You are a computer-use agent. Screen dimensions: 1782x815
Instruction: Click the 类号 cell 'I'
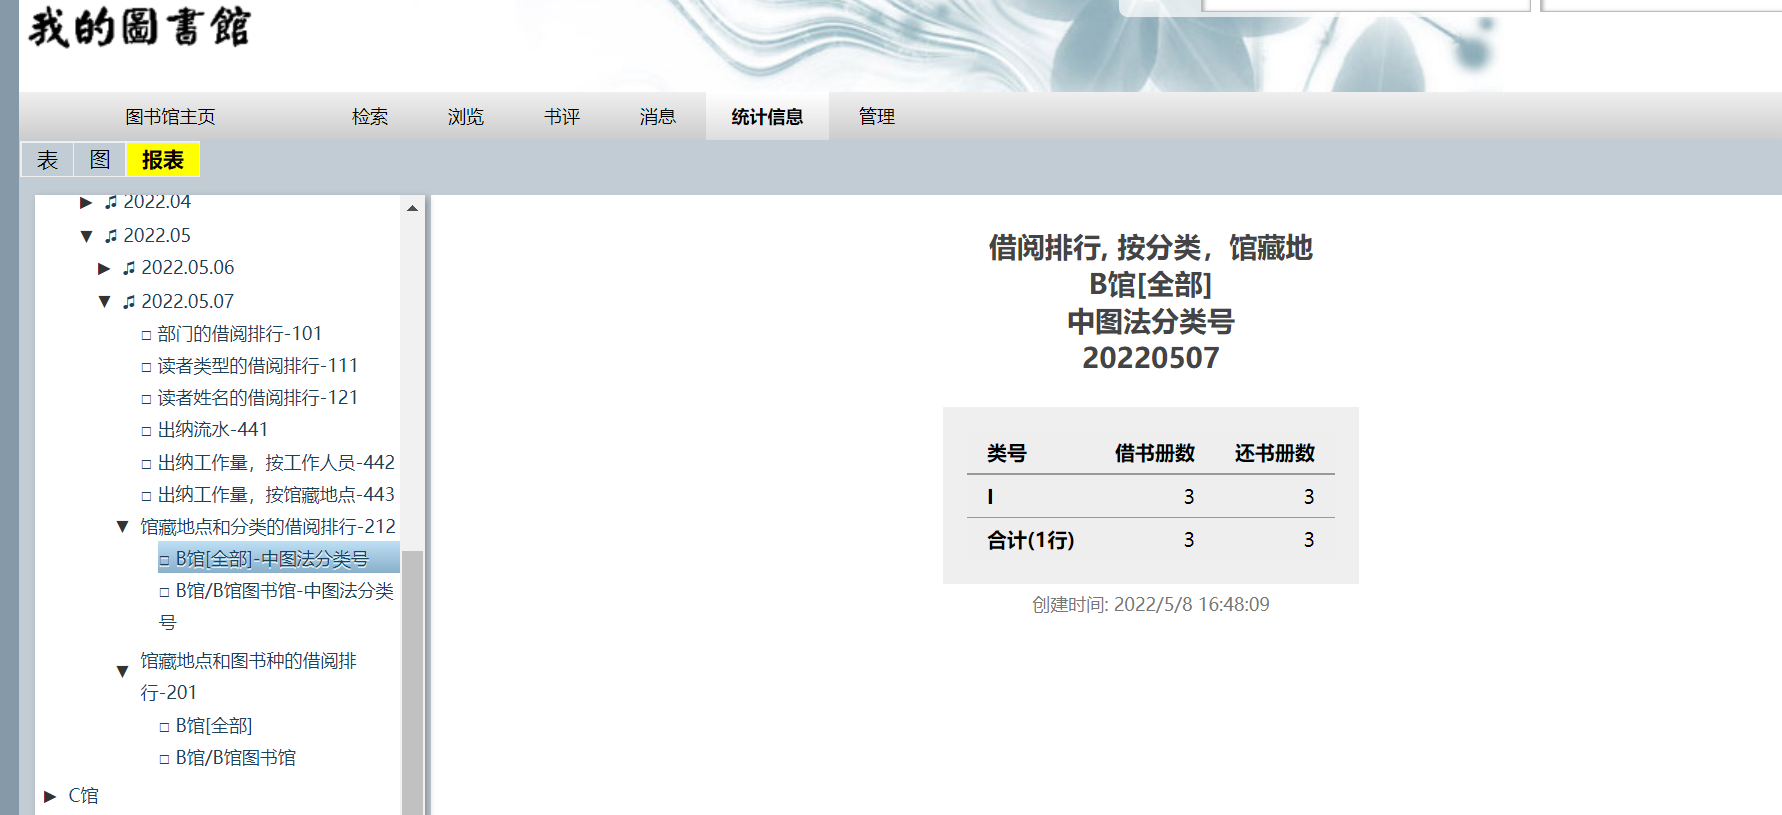(990, 496)
